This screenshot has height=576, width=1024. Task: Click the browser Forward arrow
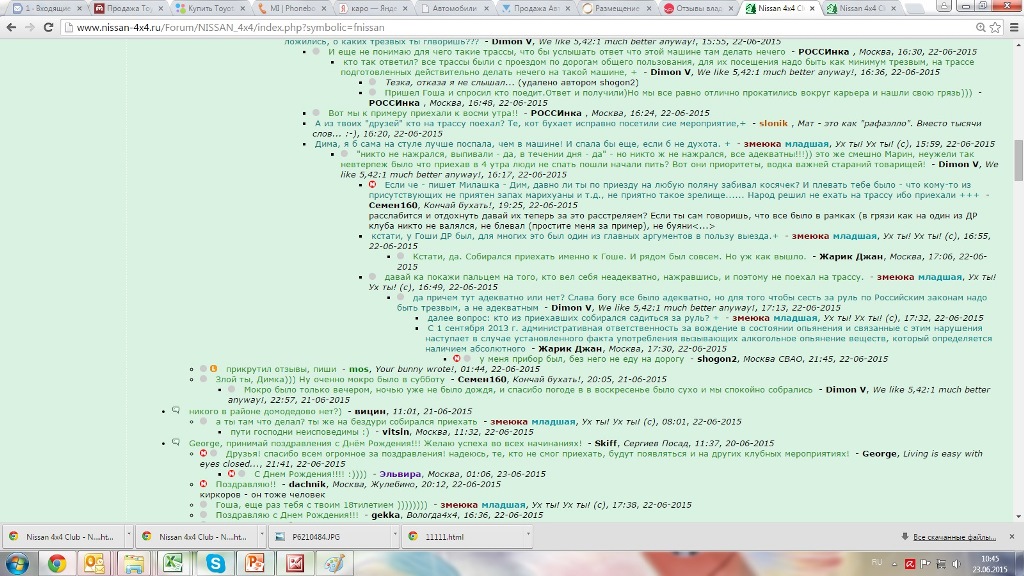(x=29, y=27)
